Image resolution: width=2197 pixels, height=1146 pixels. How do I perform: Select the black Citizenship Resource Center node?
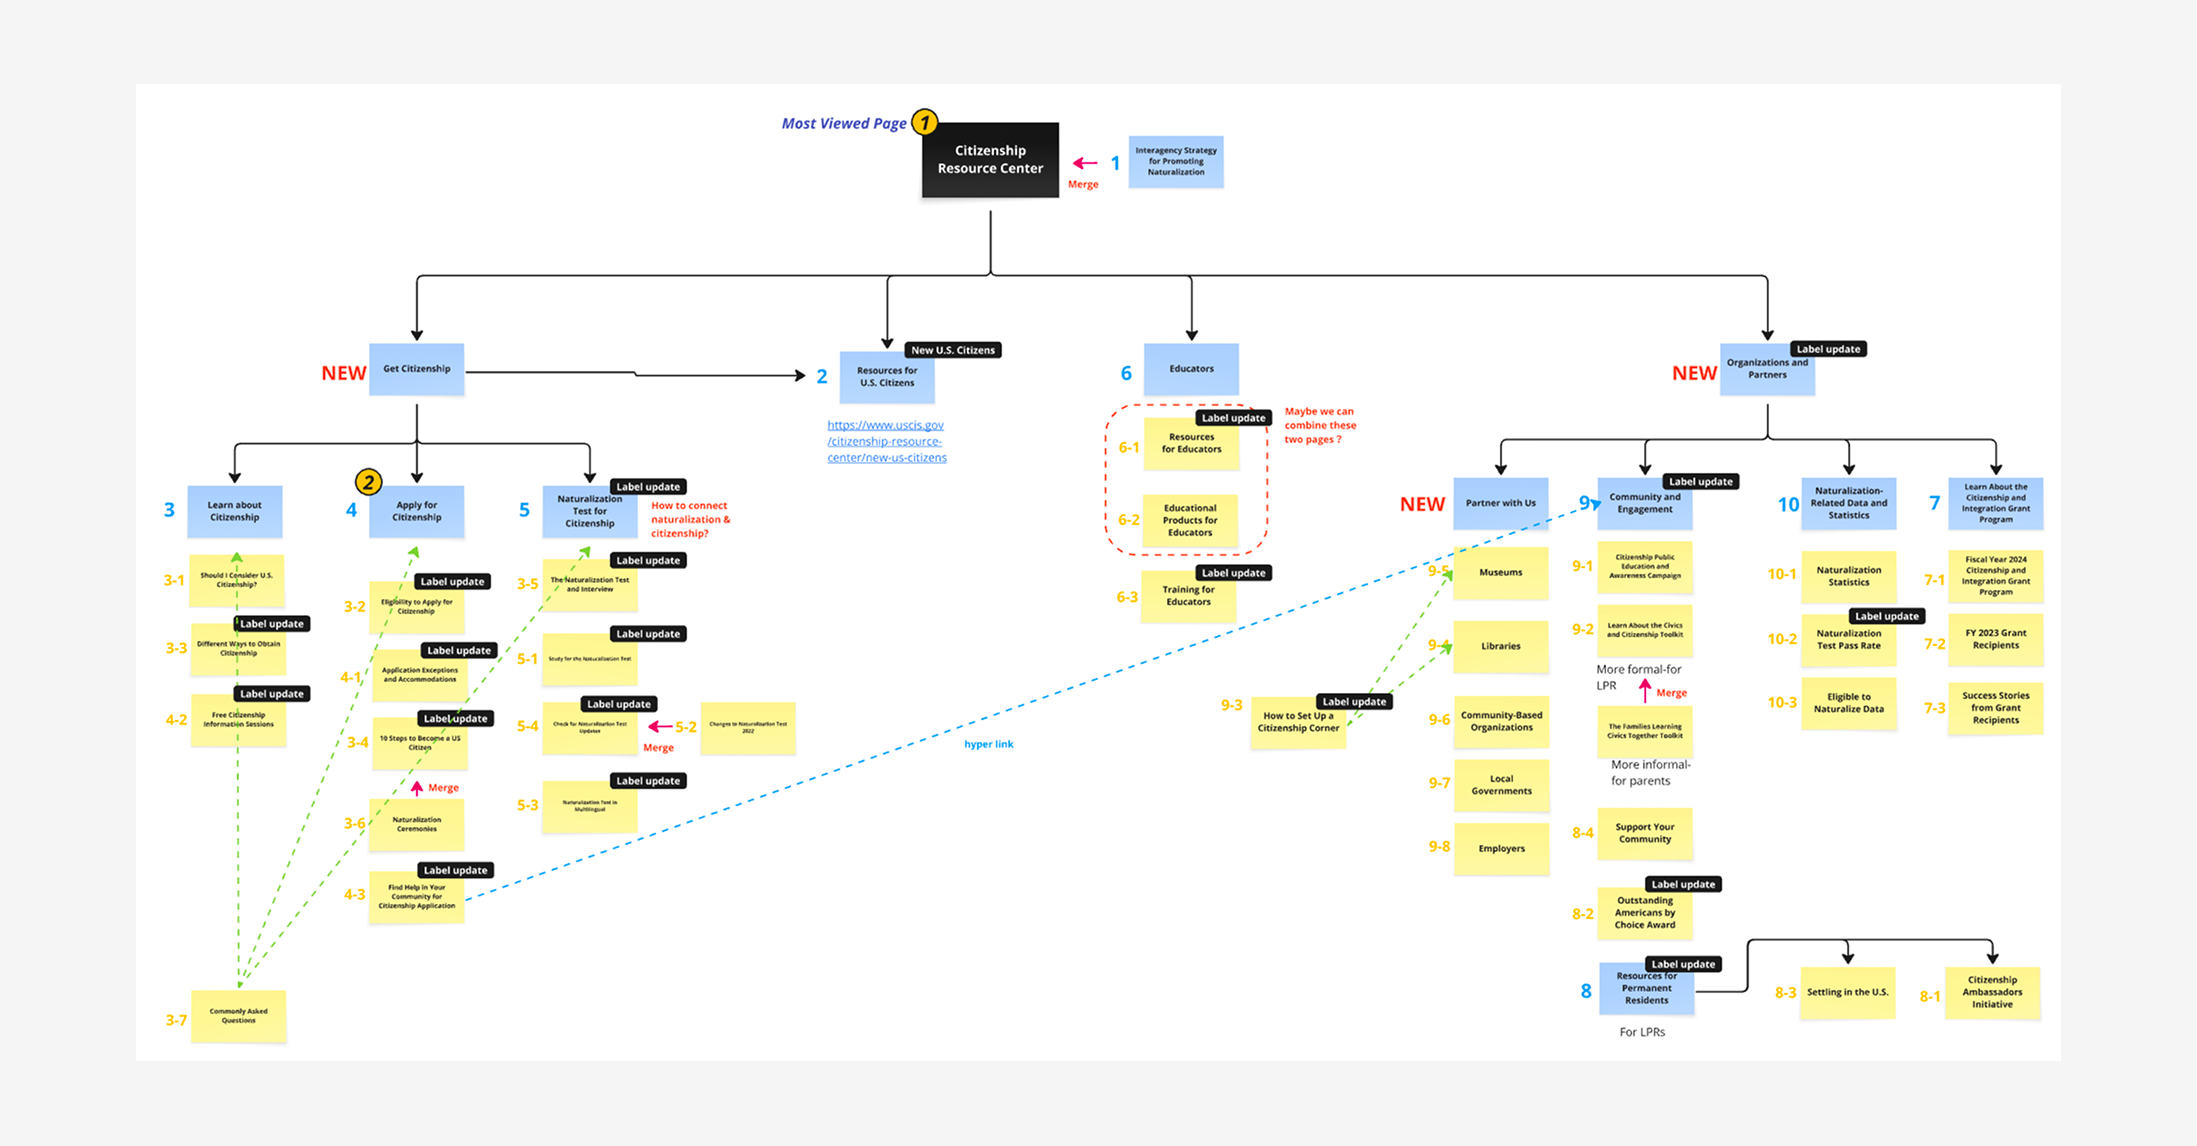pos(990,160)
